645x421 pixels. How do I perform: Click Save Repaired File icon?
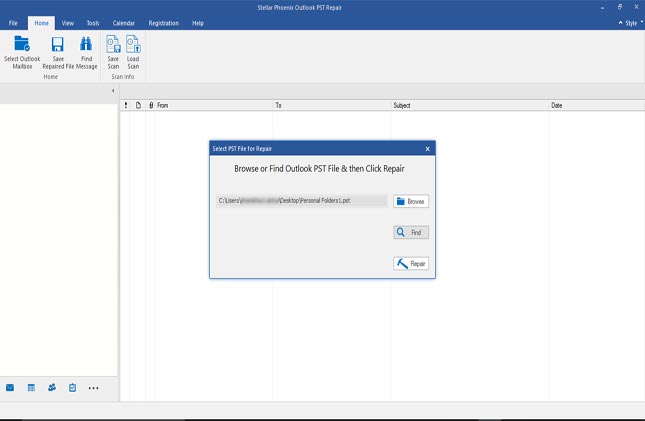pyautogui.click(x=58, y=45)
